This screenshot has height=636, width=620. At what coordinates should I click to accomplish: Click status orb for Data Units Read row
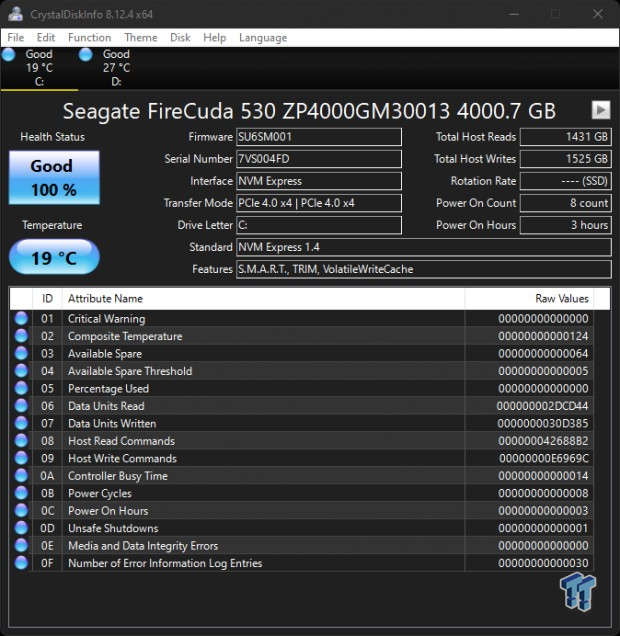pyautogui.click(x=21, y=406)
